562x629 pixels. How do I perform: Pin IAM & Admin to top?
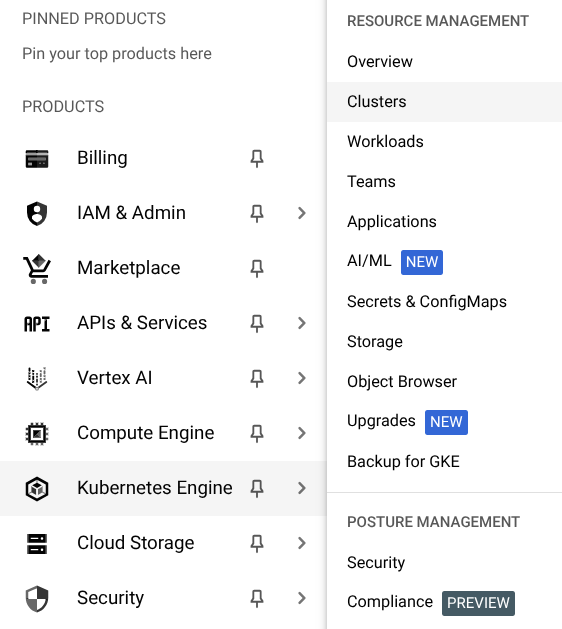pyautogui.click(x=257, y=213)
